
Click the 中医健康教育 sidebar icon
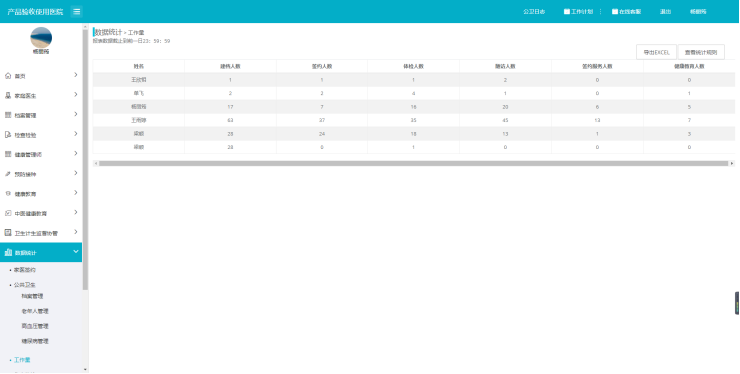8,213
